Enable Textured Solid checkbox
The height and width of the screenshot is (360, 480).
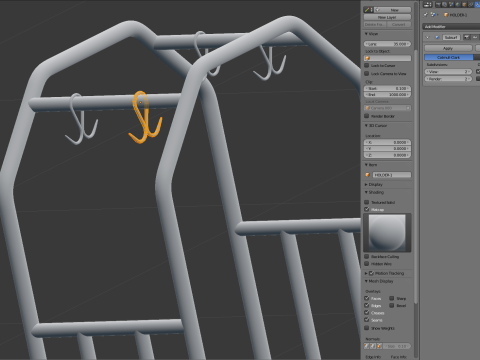(367, 202)
